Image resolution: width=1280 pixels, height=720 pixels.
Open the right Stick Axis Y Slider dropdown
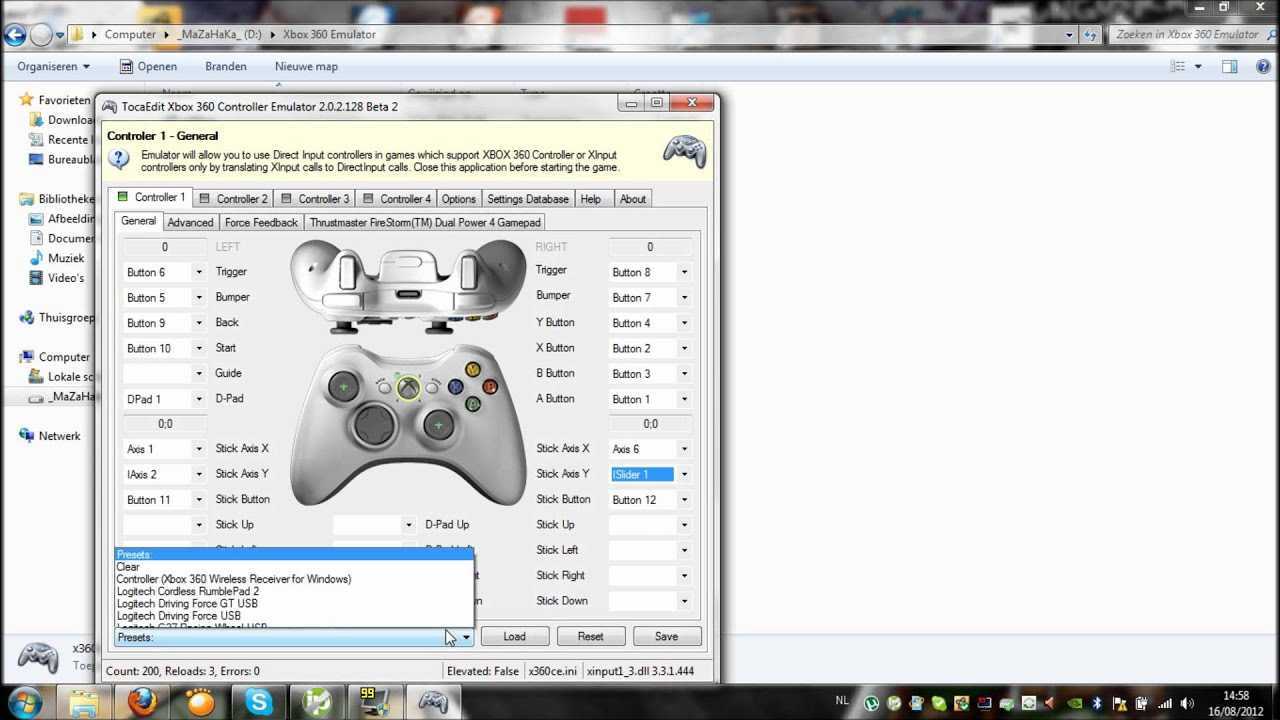coord(684,475)
